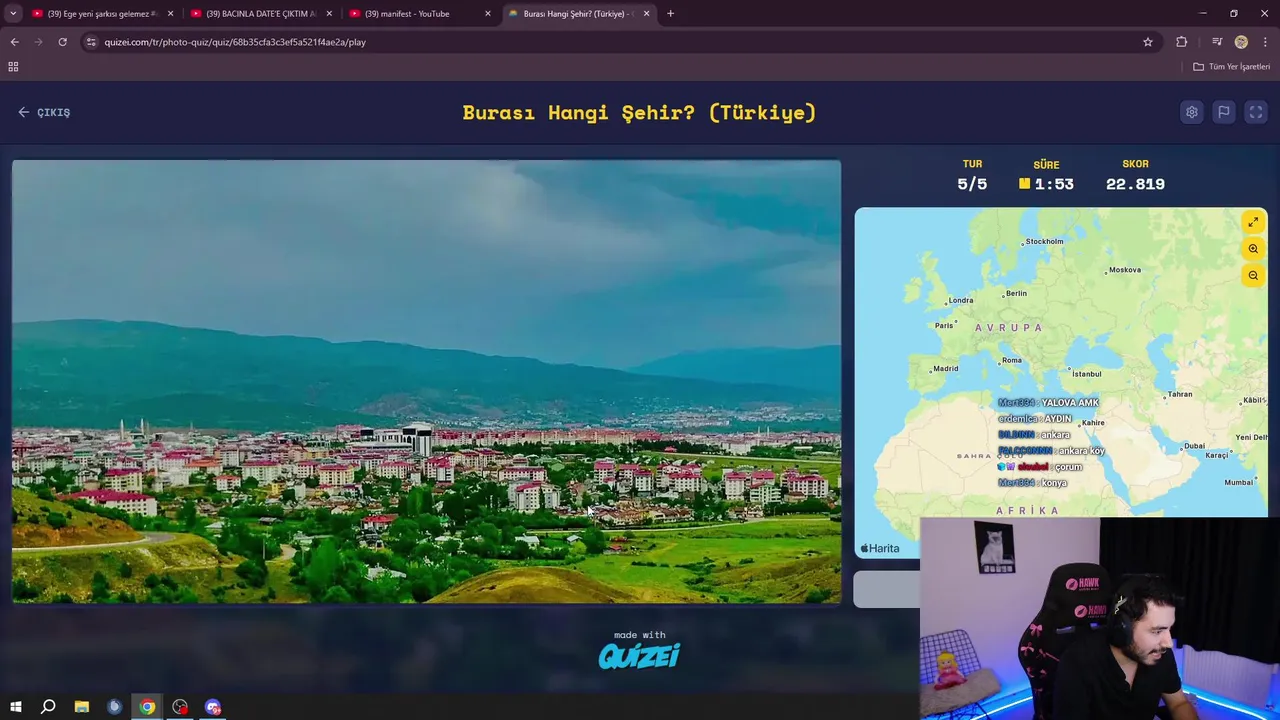Zoom out on the map

pos(1253,275)
